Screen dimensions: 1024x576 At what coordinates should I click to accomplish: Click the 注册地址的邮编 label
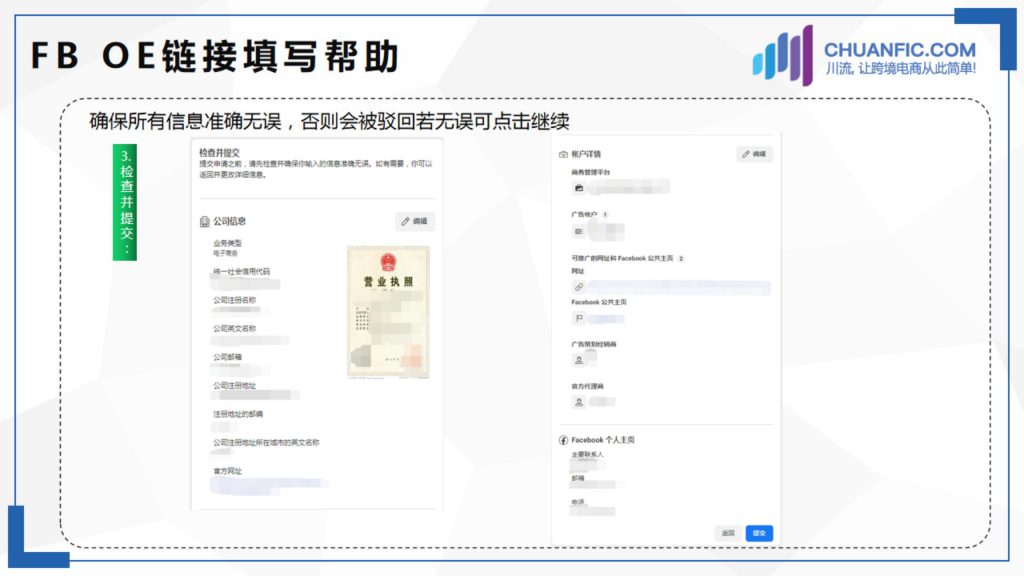[x=238, y=414]
